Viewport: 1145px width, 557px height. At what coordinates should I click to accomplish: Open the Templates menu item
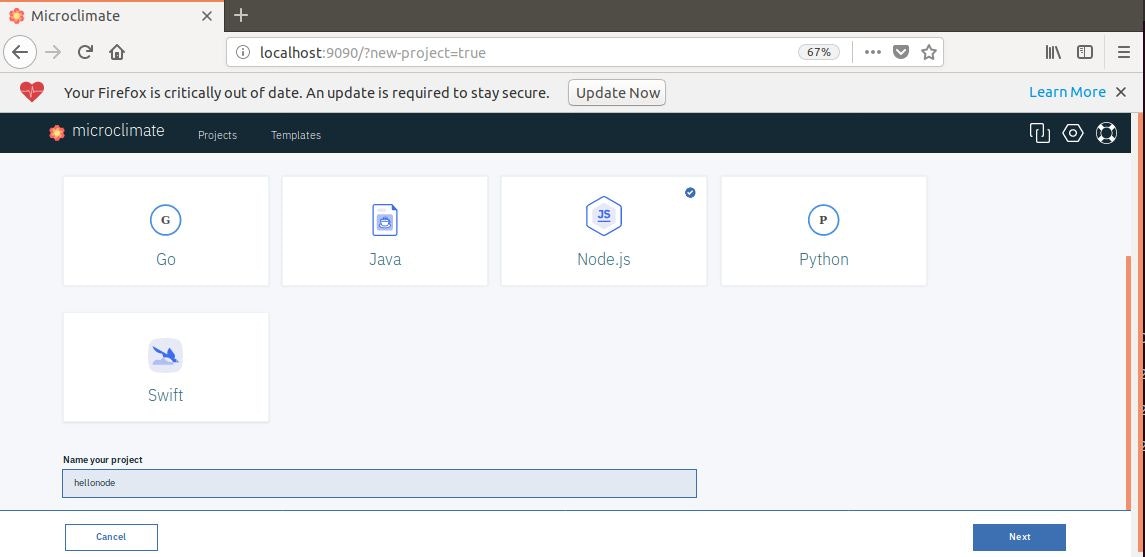296,135
